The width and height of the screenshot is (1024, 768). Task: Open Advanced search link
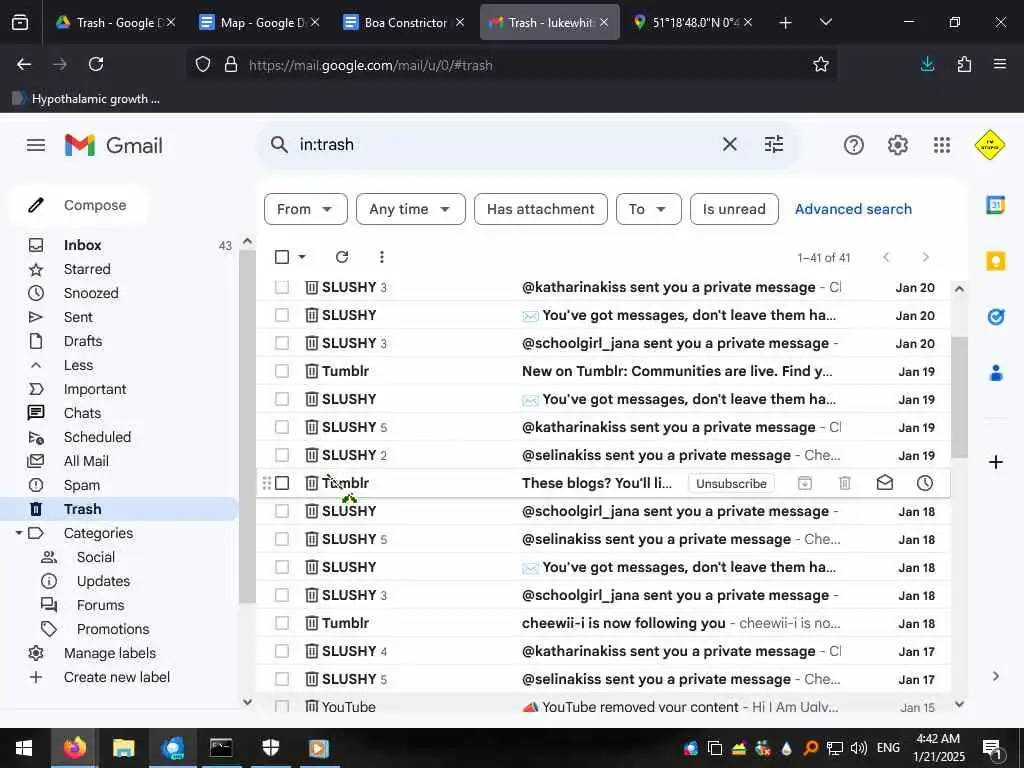click(853, 209)
